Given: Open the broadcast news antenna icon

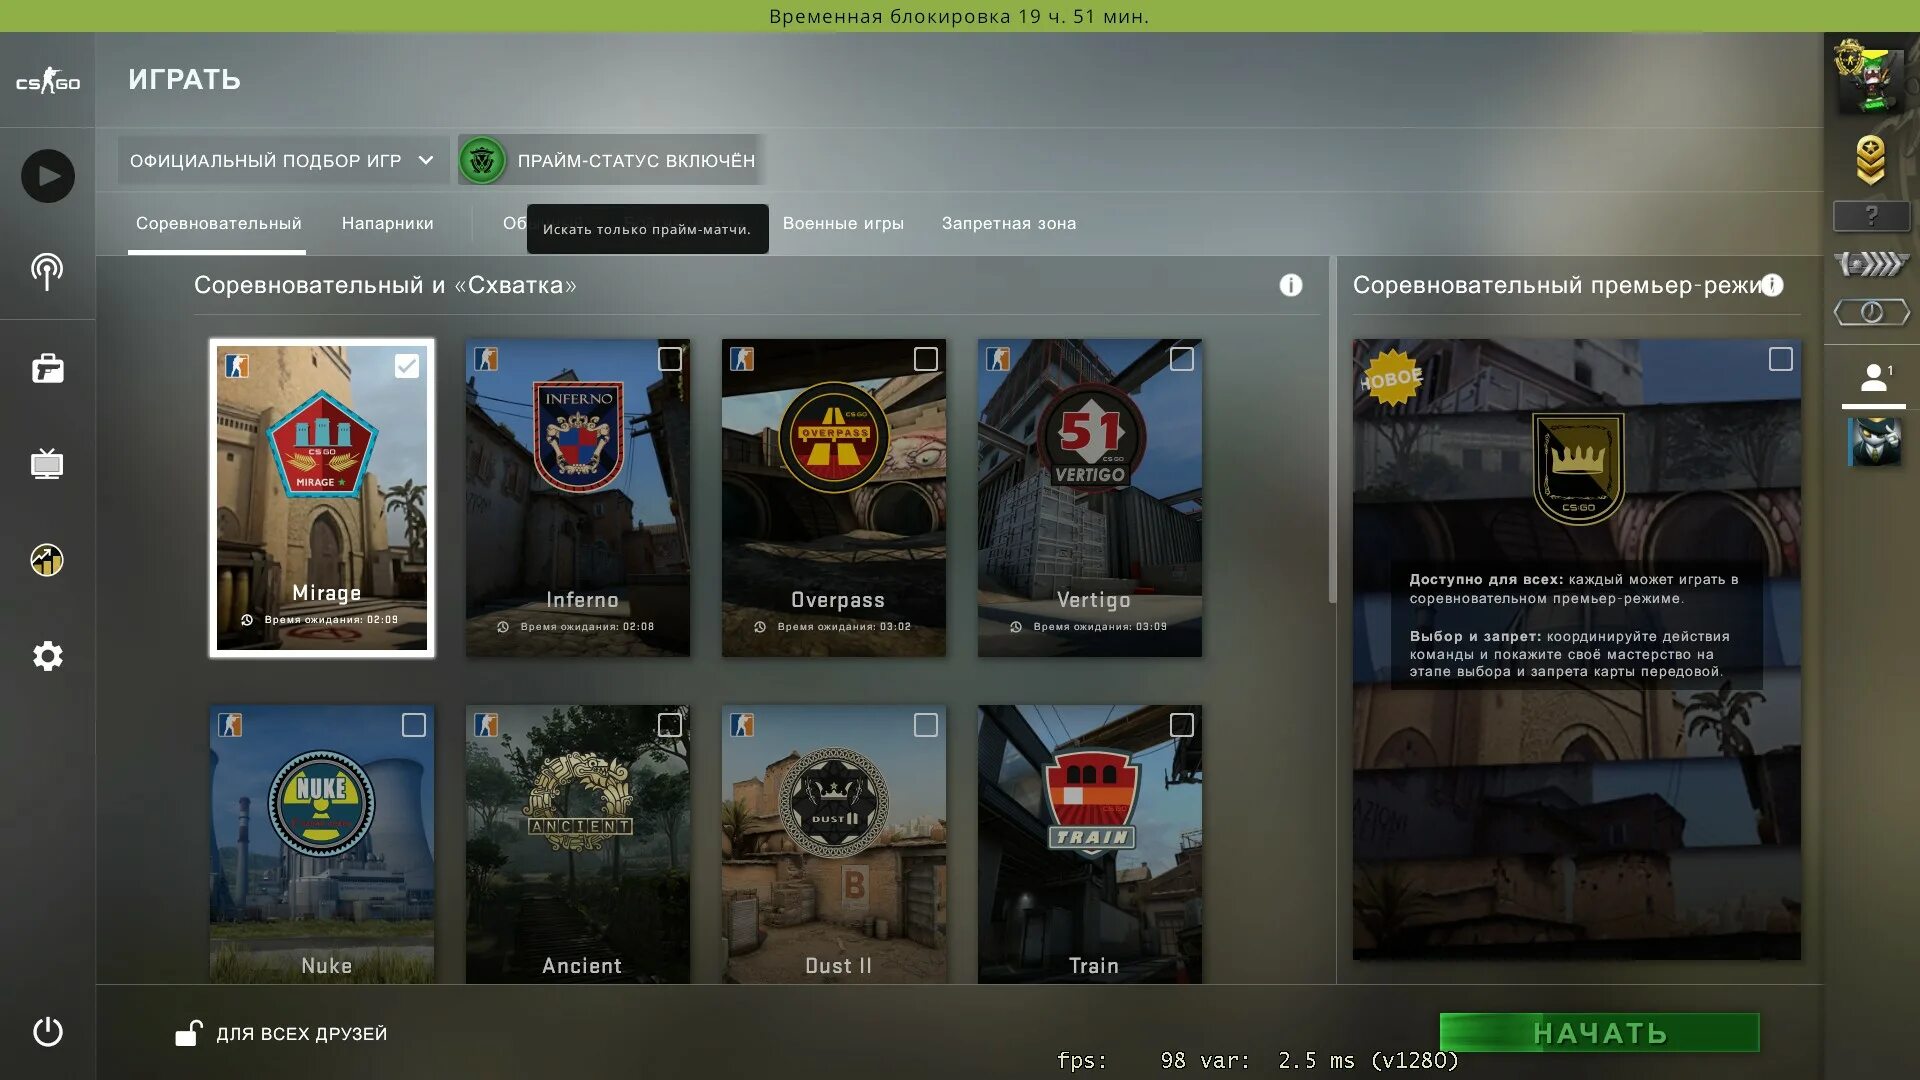Looking at the screenshot, I should (x=47, y=271).
